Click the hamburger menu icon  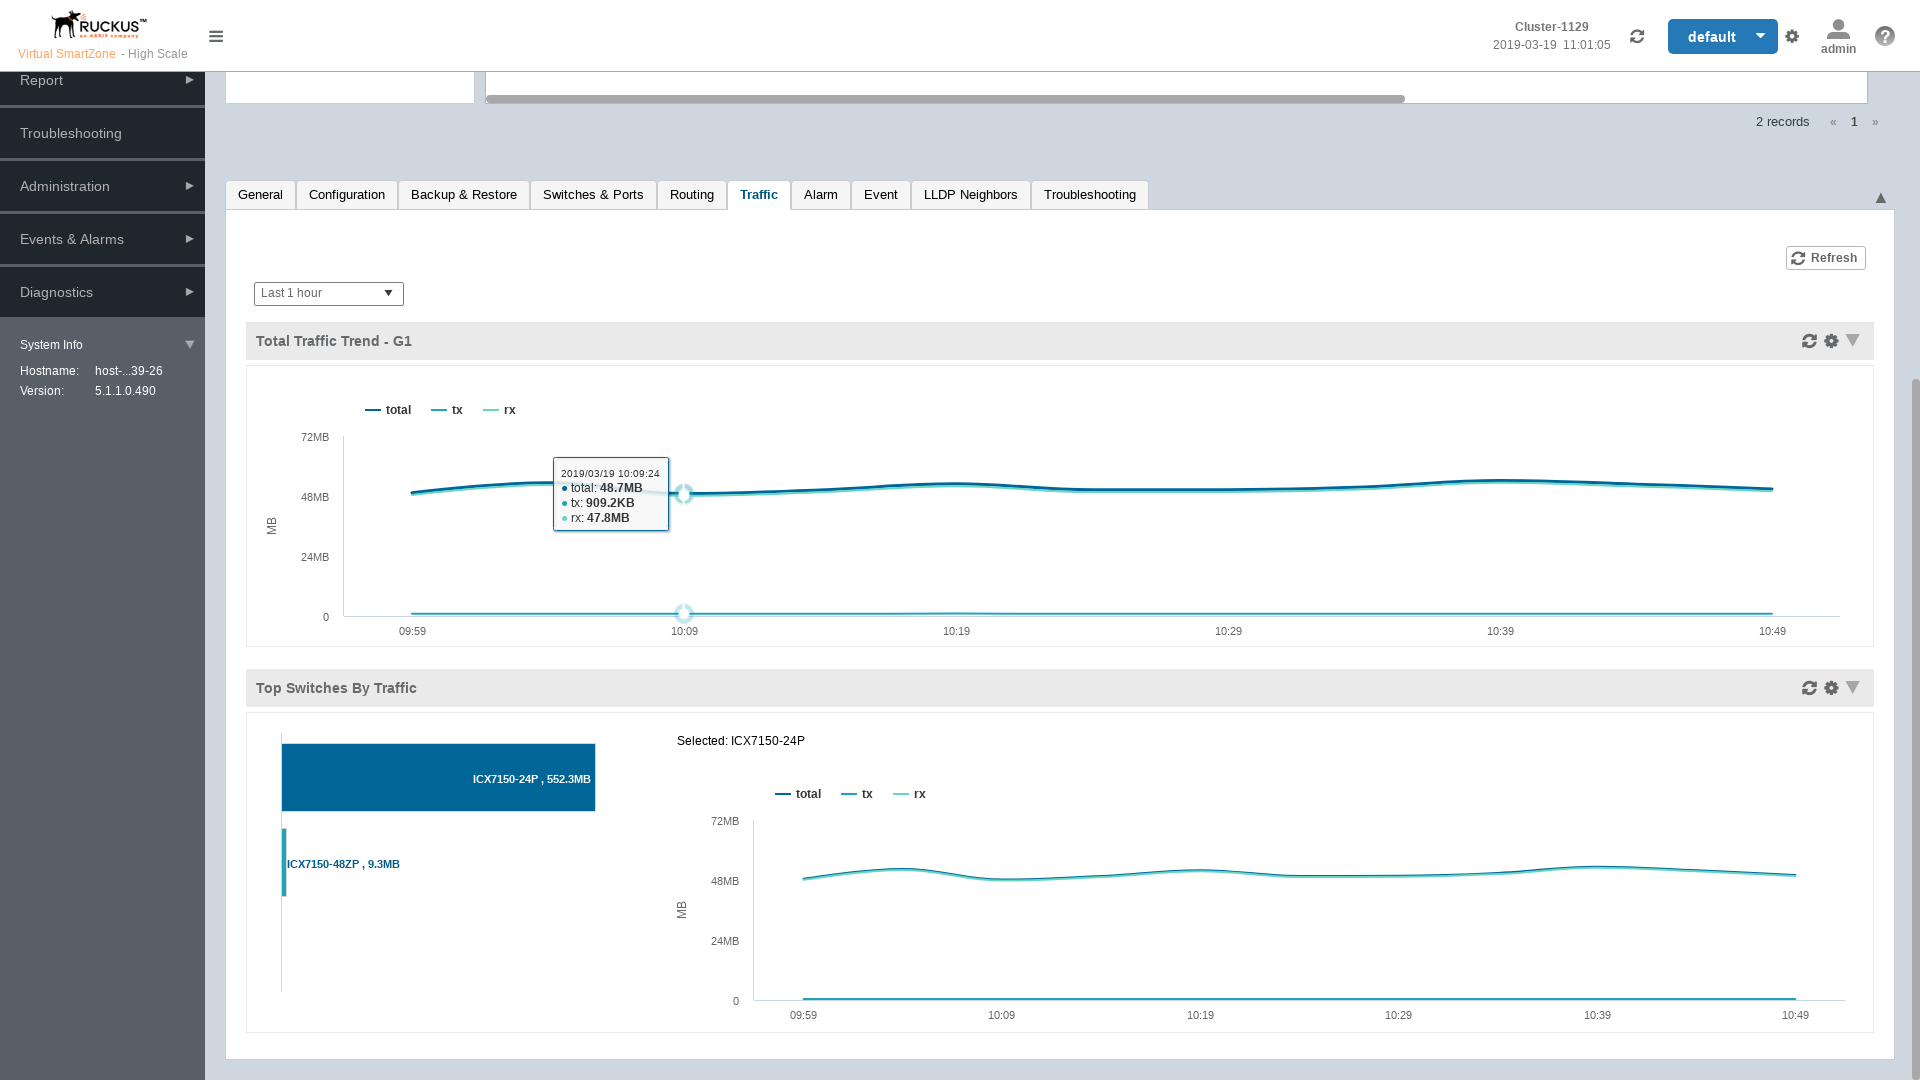click(216, 37)
